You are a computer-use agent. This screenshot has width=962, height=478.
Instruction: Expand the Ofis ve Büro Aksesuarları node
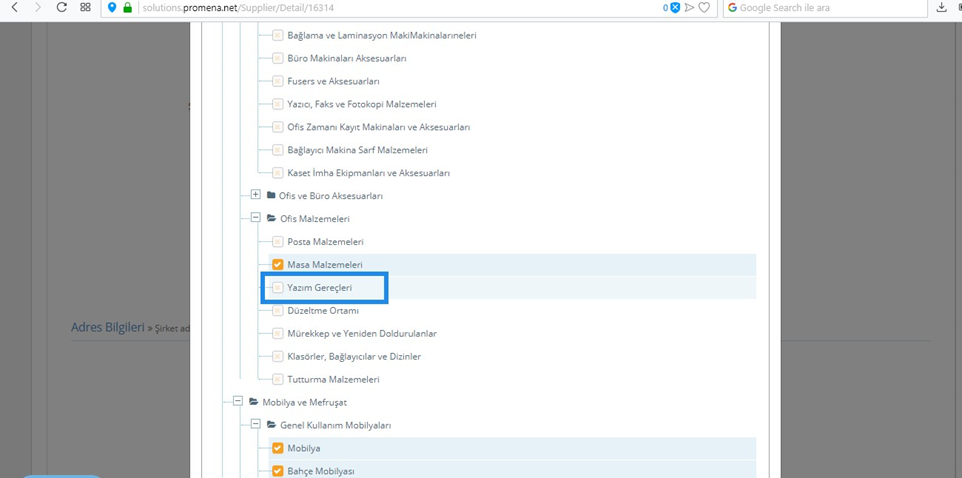point(255,195)
